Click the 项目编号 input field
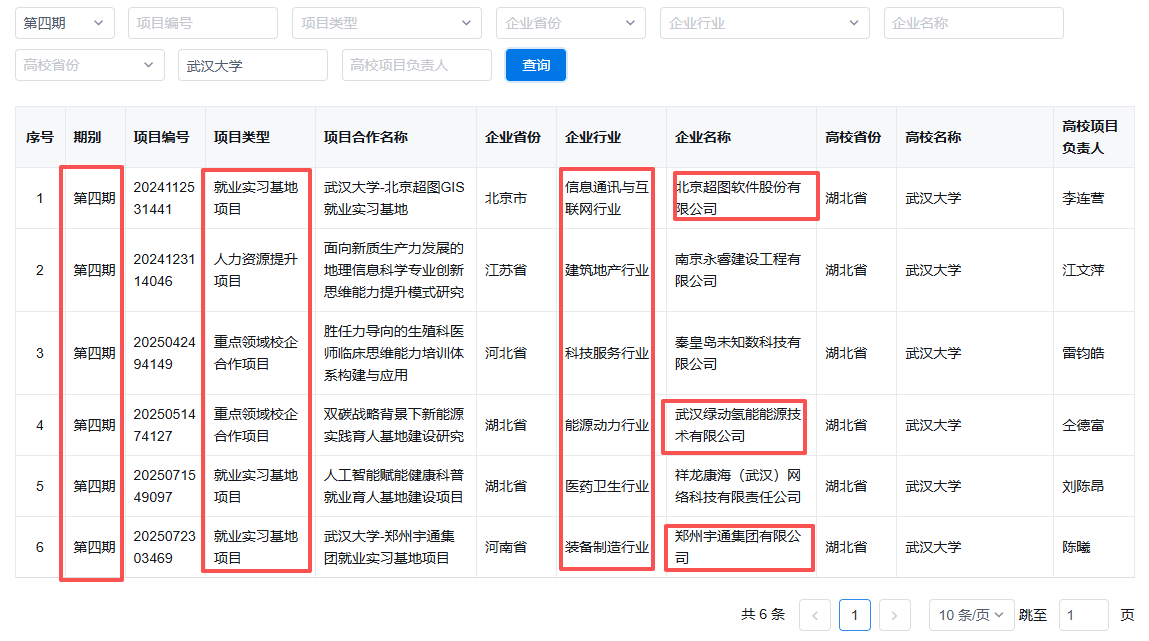 (203, 23)
